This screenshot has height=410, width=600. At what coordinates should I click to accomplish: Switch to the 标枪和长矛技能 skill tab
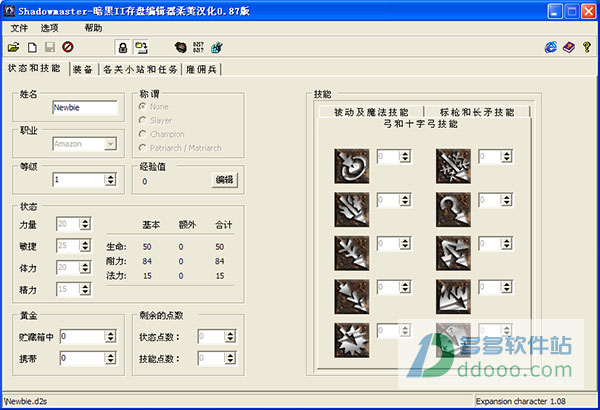[x=477, y=112]
